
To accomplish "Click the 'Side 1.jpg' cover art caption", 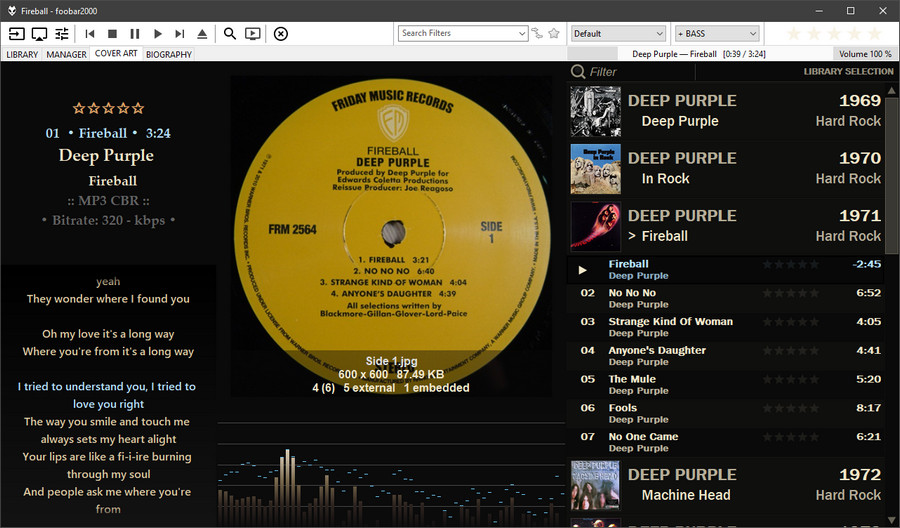I will [x=391, y=361].
